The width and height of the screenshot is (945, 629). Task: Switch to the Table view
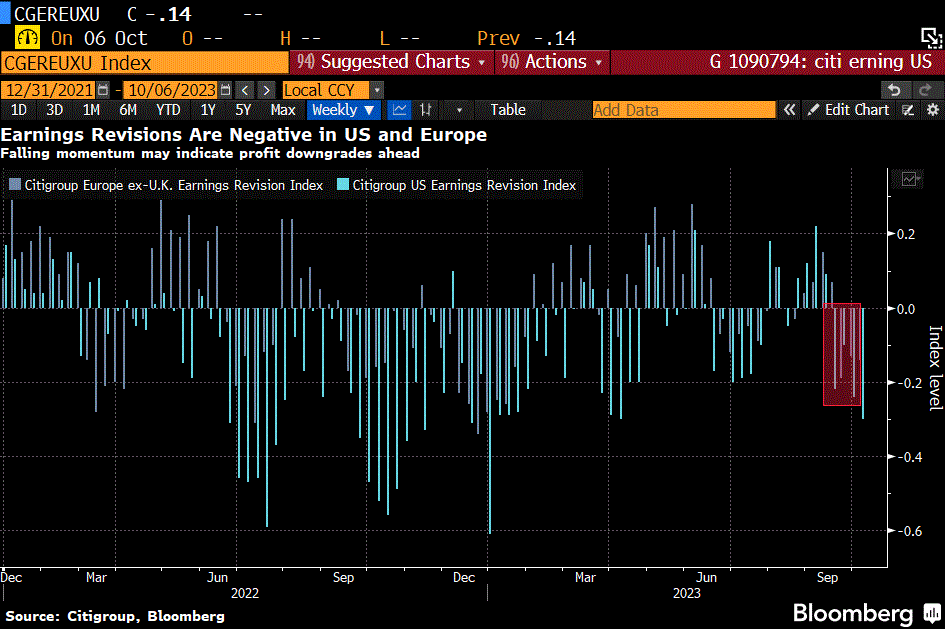tap(508, 110)
